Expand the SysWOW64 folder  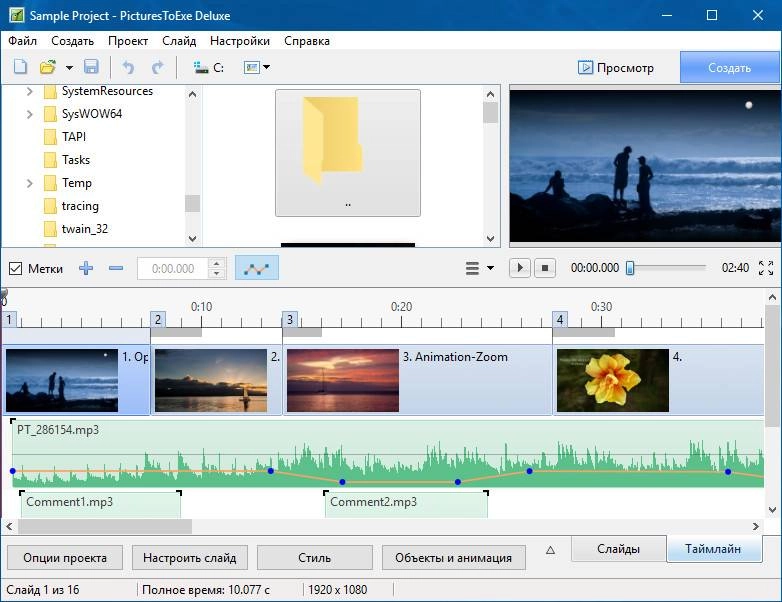[x=29, y=114]
